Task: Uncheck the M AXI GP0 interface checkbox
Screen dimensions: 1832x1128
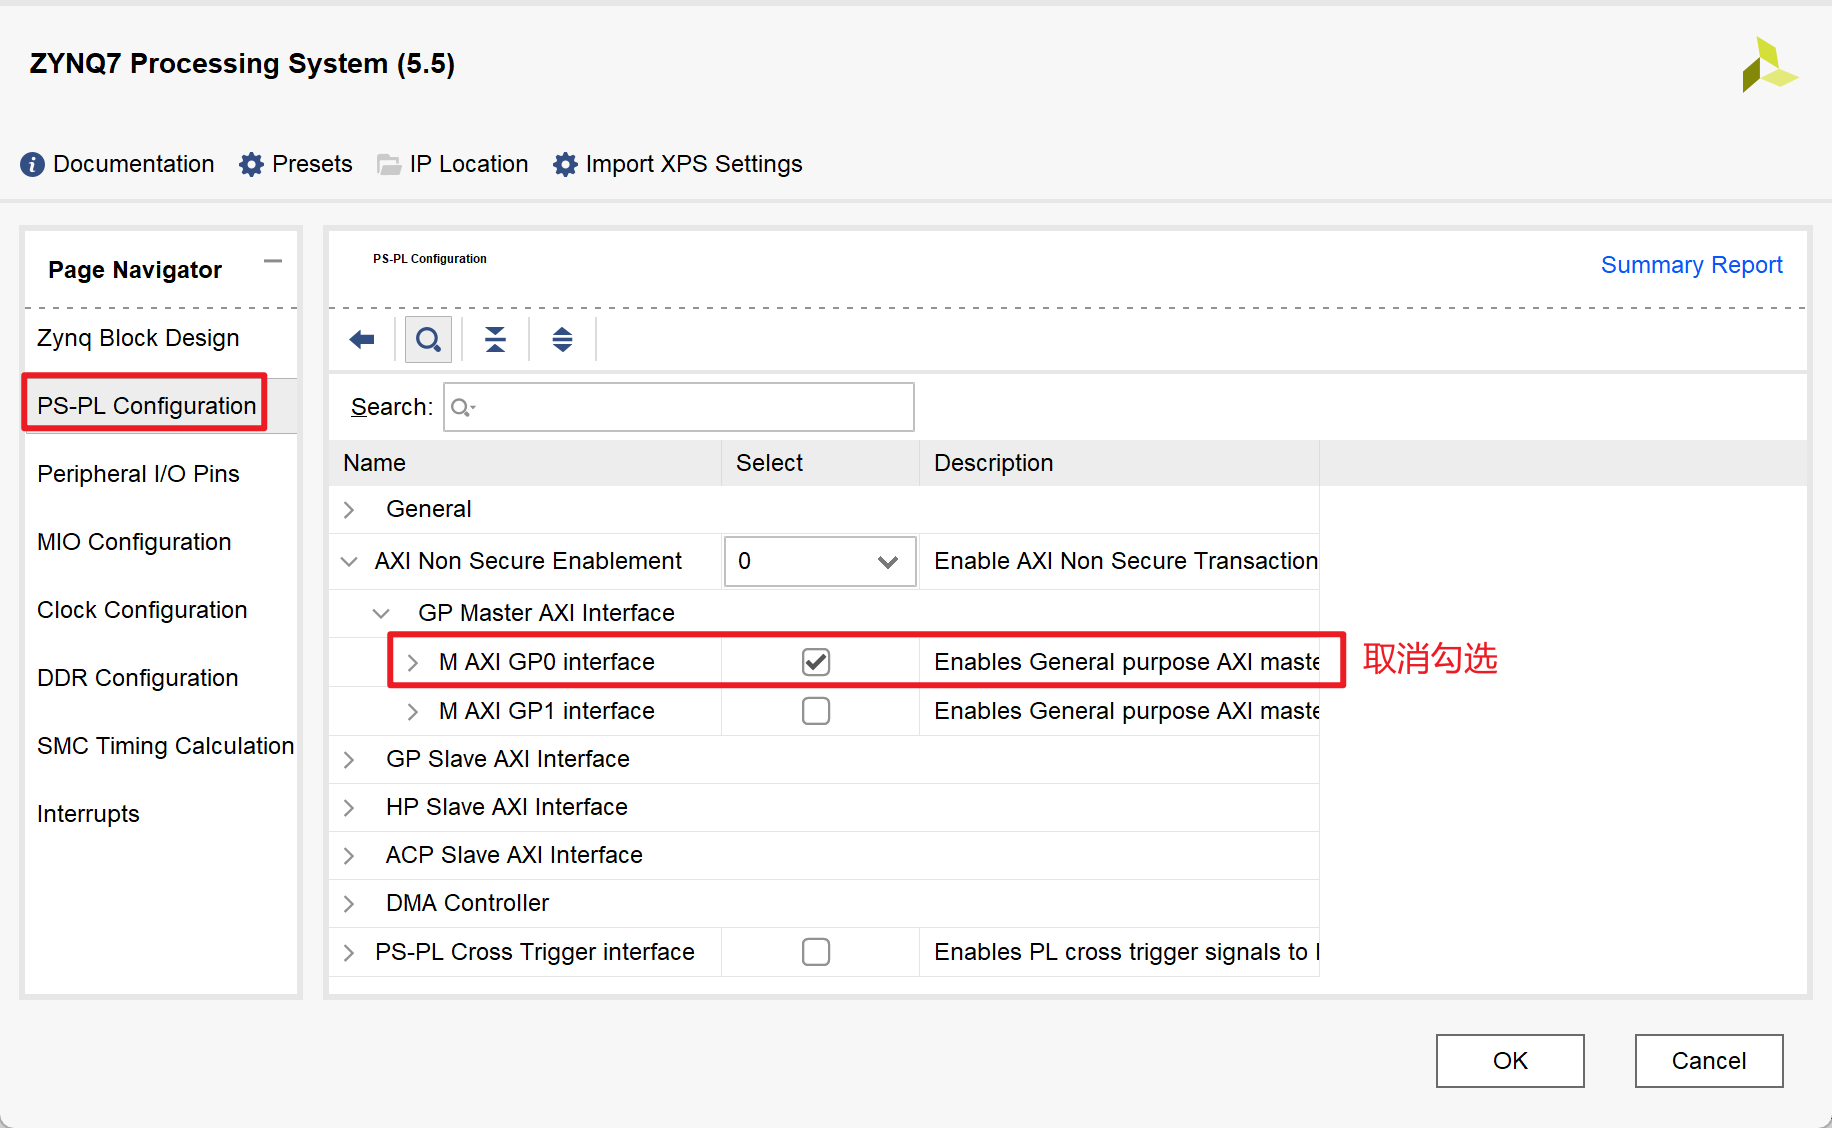Action: pyautogui.click(x=816, y=662)
